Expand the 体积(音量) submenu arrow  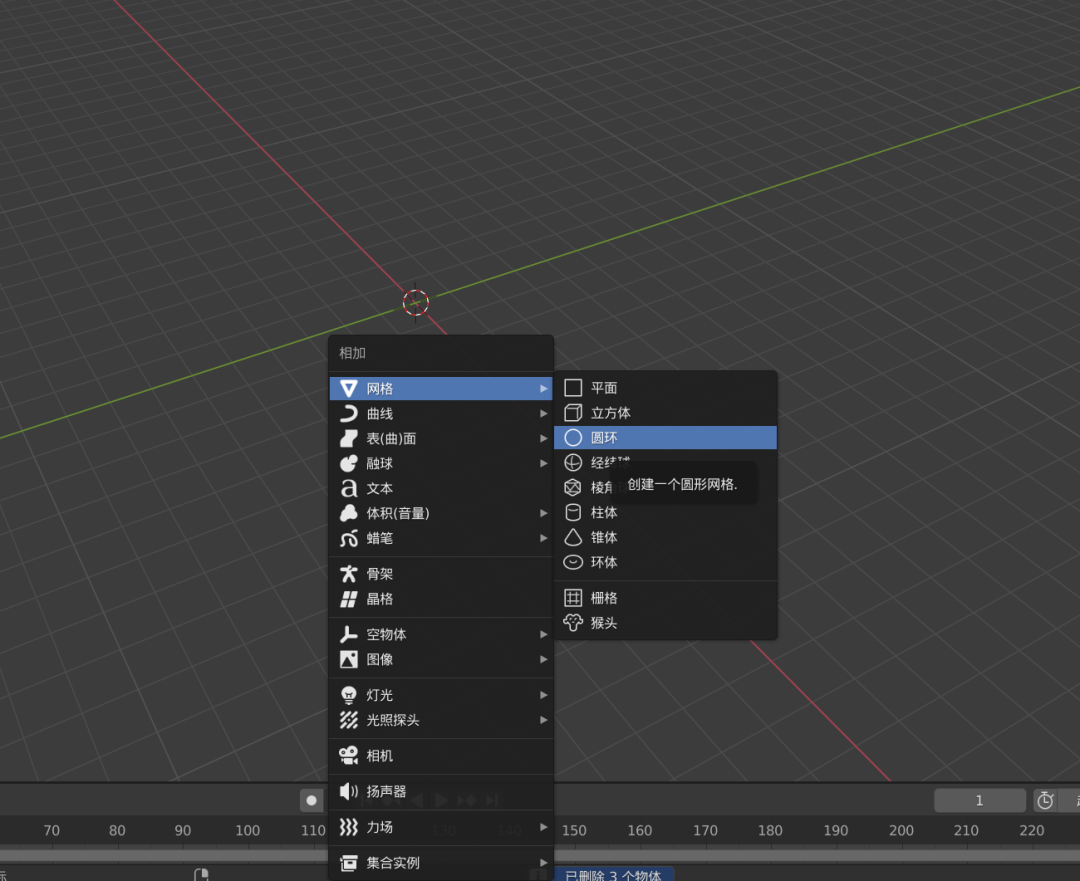543,513
